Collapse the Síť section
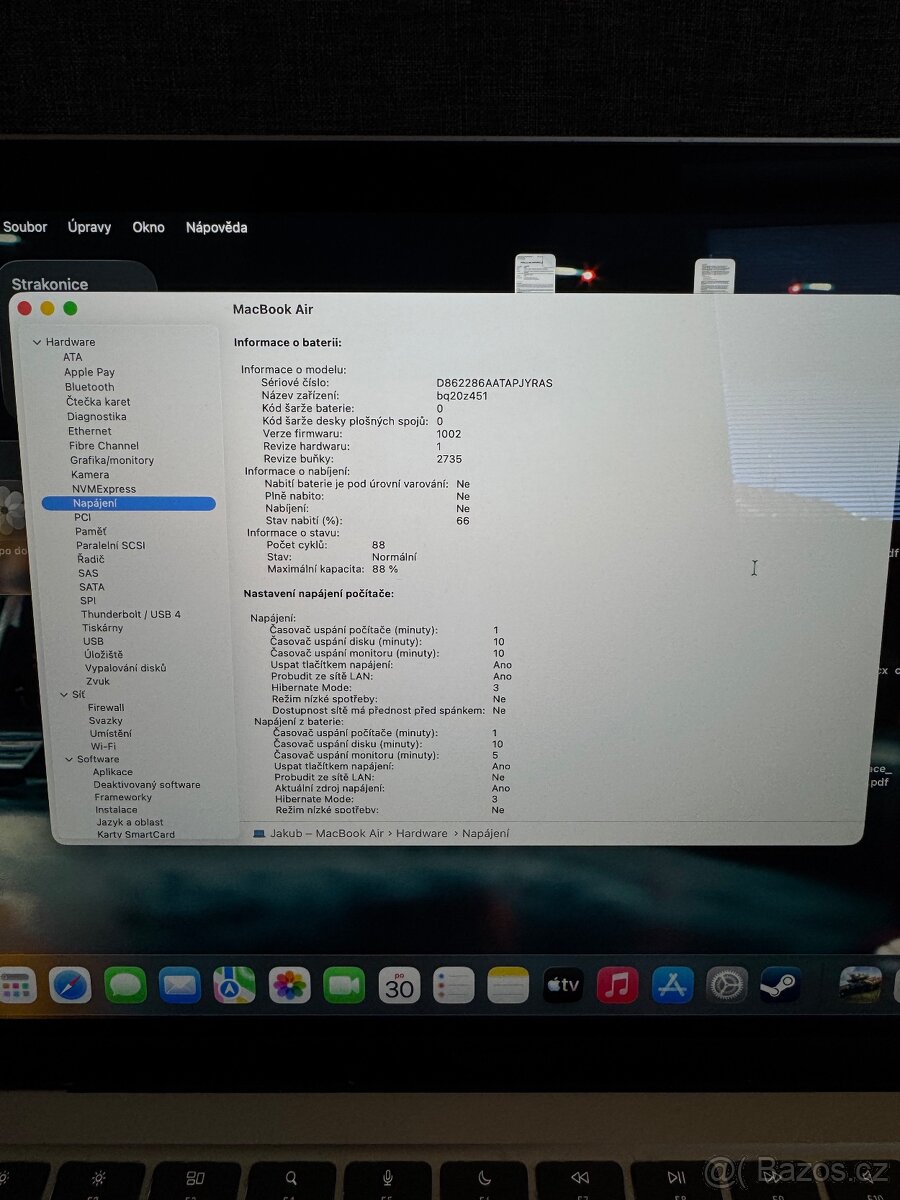 click(x=64, y=694)
